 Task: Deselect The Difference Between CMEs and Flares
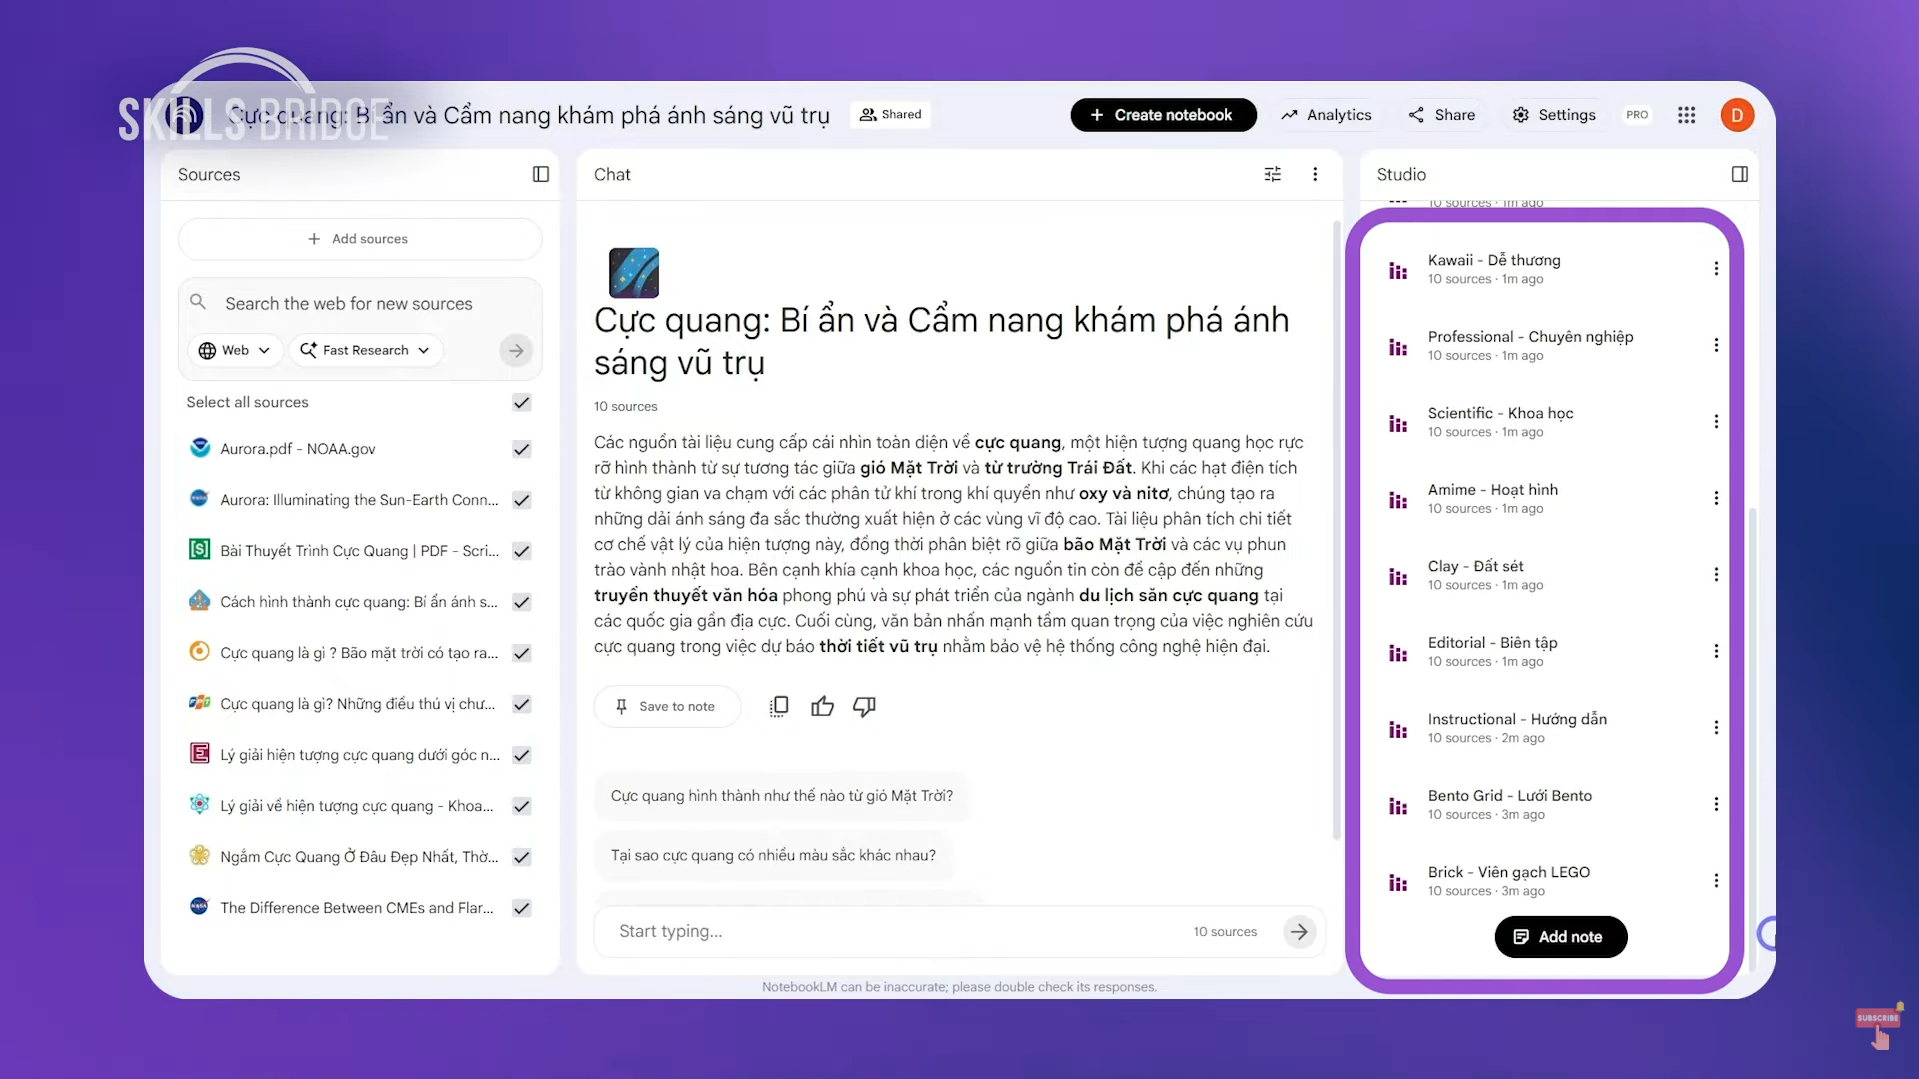click(521, 907)
